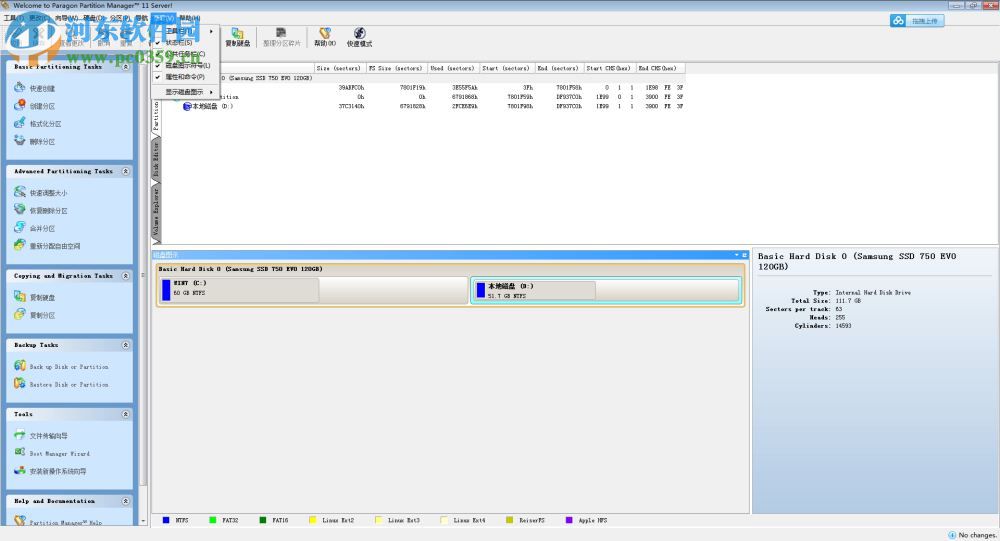Screen dimensions: 1000x541
Task: Click the 恢复删除分区 icon
Action: coord(20,209)
